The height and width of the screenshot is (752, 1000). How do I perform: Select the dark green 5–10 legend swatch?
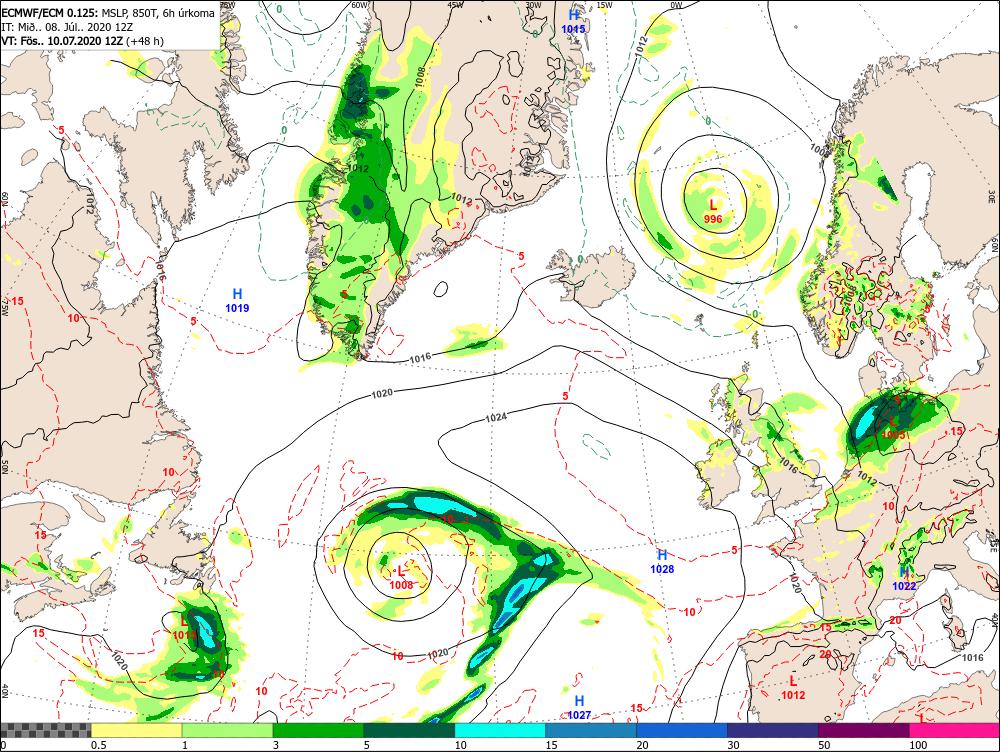pyautogui.click(x=409, y=730)
